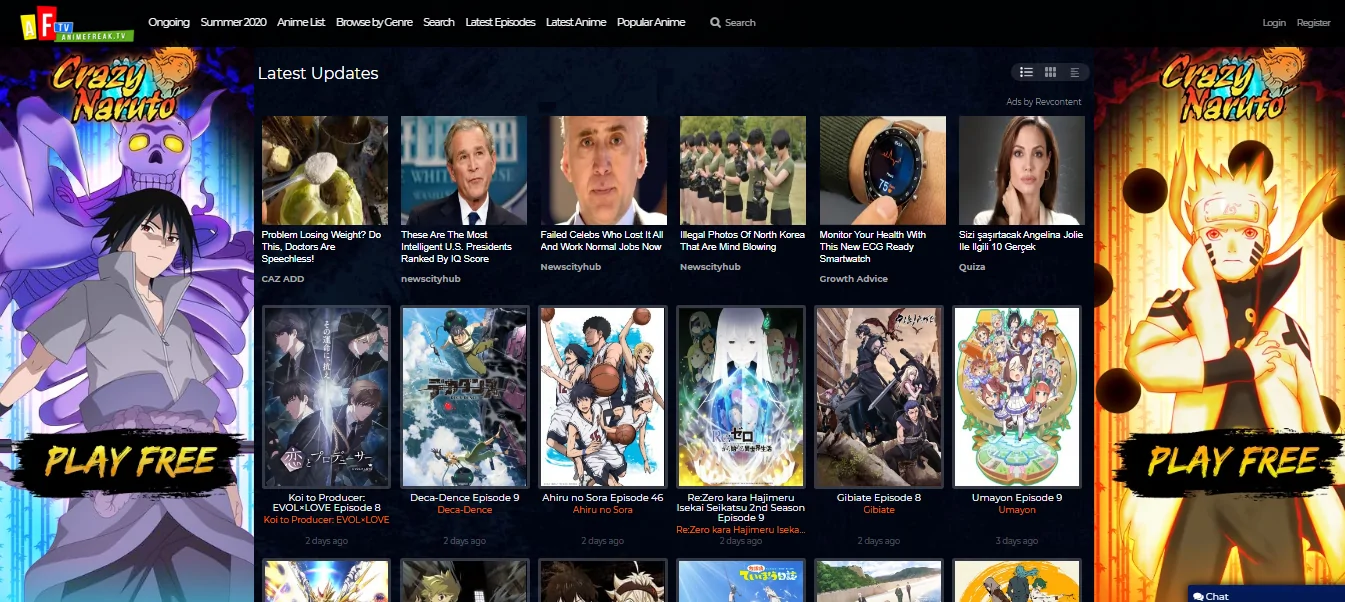Open Latest Anime in the navigation
The width and height of the screenshot is (1345, 602).
(576, 22)
